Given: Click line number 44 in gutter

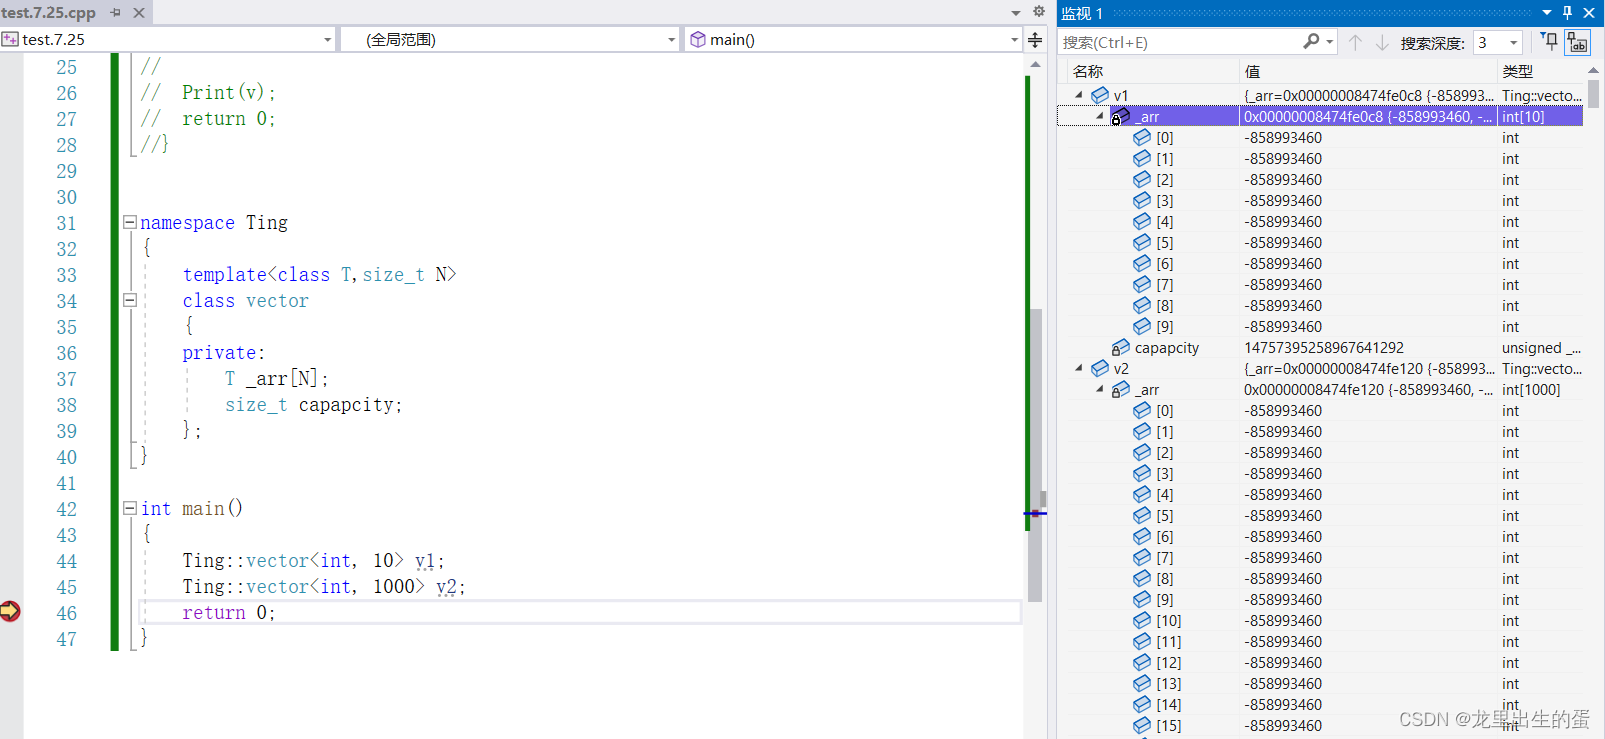Looking at the screenshot, I should [66, 561].
